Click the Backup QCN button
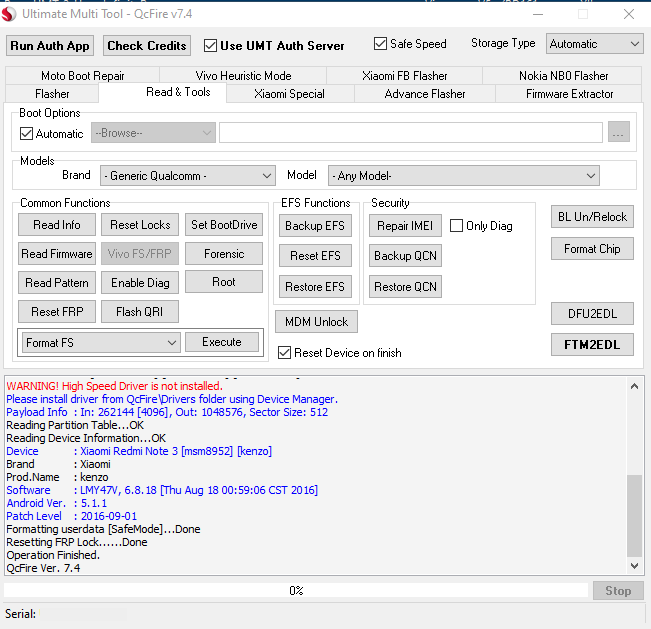 point(405,256)
